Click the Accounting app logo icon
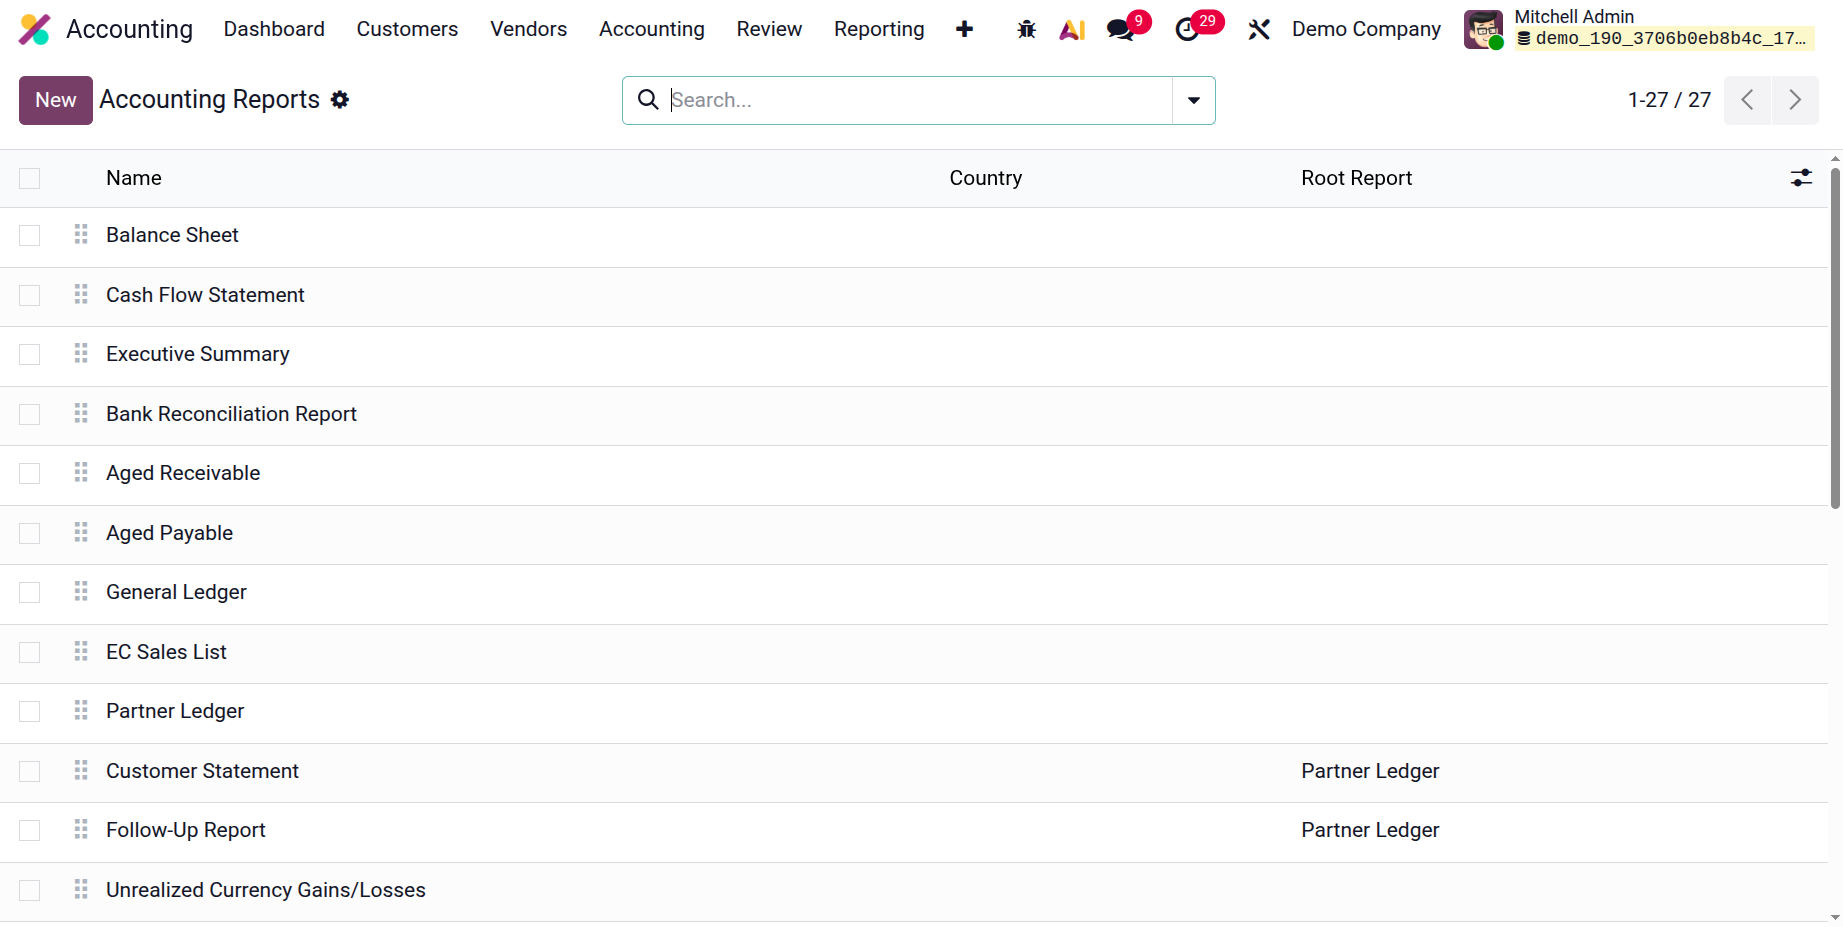 (35, 29)
